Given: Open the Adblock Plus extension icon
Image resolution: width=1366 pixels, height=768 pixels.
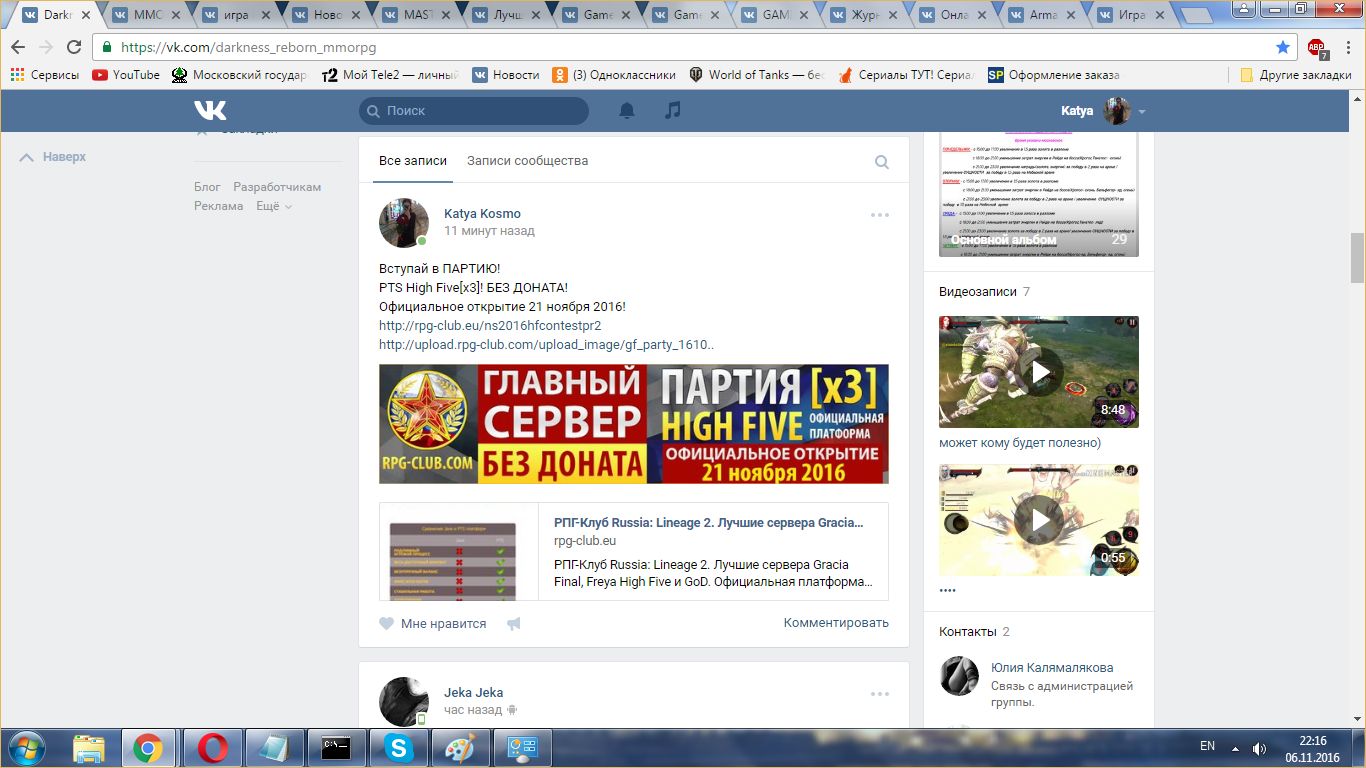Looking at the screenshot, I should [1316, 47].
